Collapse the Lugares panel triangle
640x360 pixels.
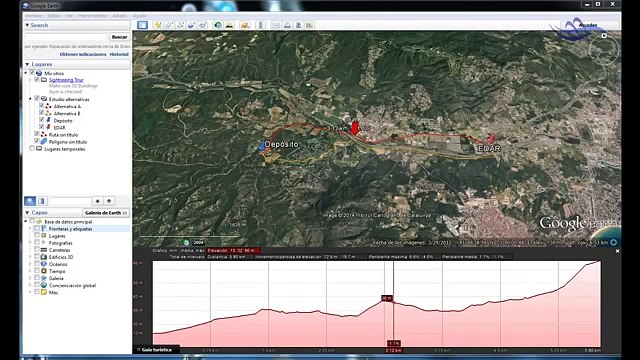[x=27, y=64]
